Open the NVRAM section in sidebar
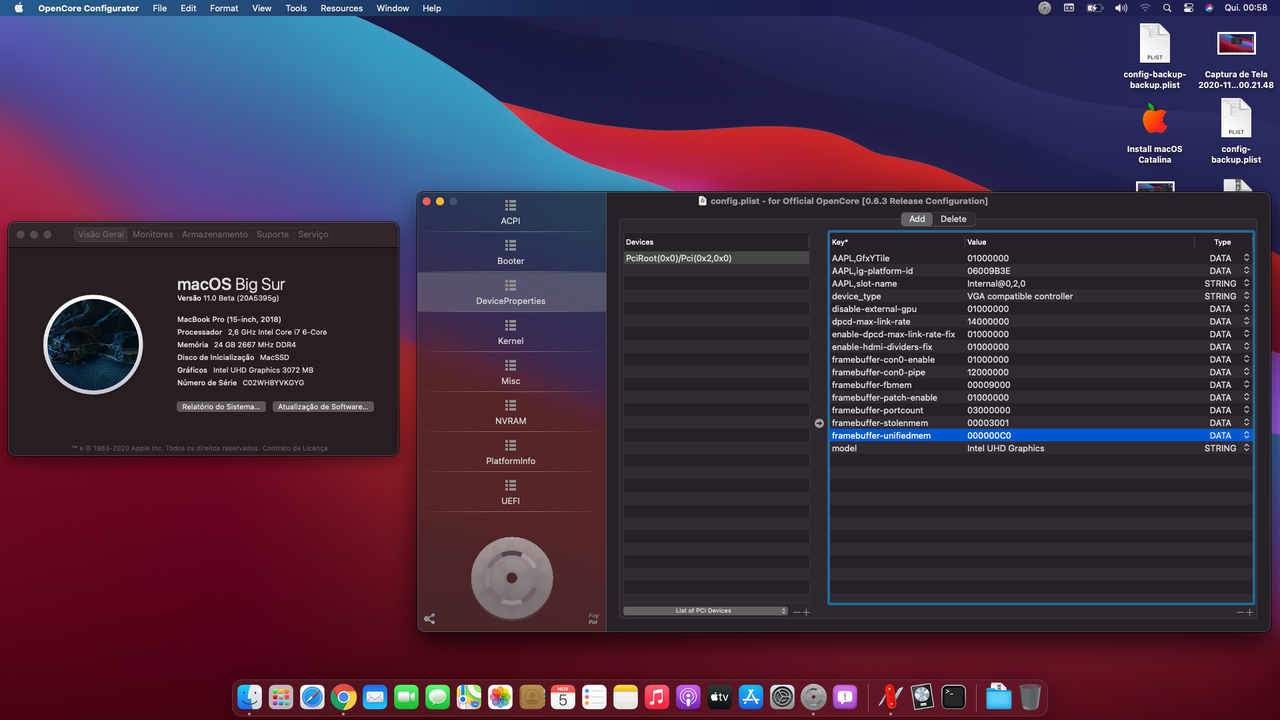The width and height of the screenshot is (1280, 720). point(511,412)
